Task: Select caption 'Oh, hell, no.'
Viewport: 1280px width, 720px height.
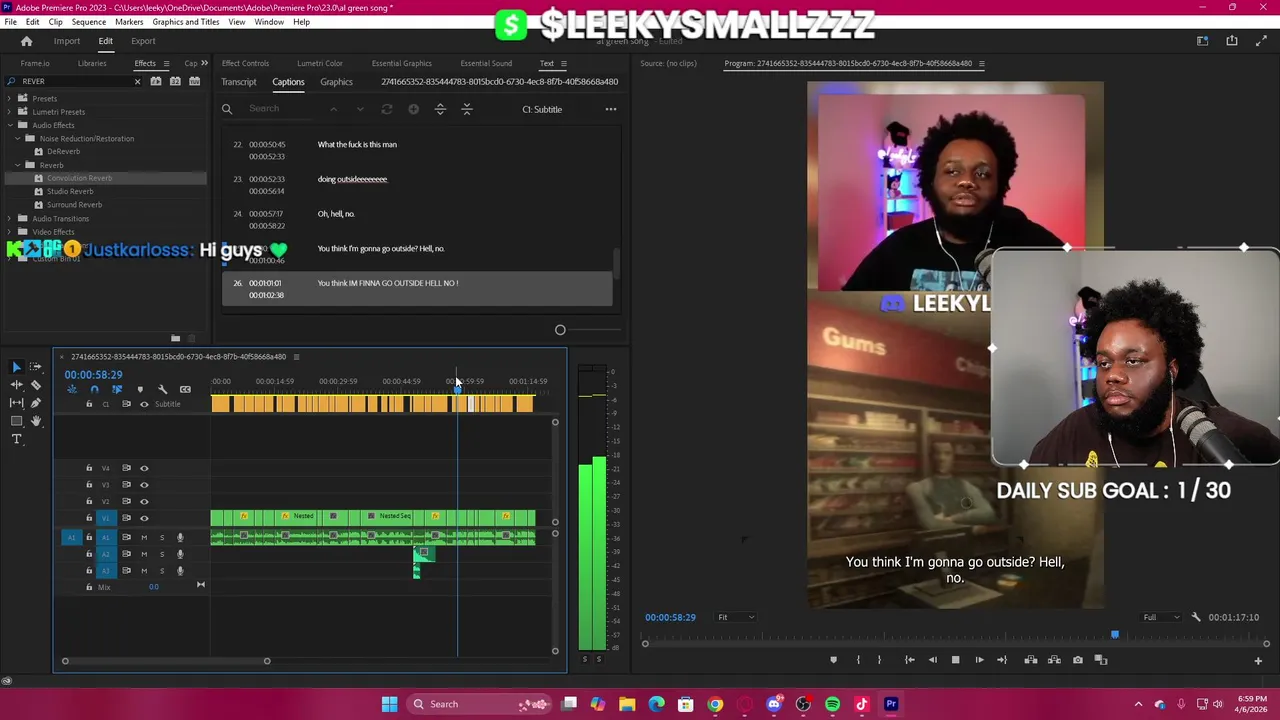Action: [x=336, y=214]
